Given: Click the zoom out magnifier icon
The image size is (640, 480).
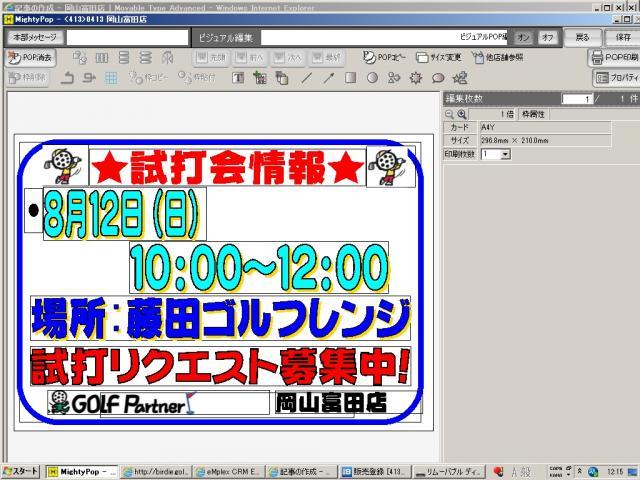Looking at the screenshot, I should pyautogui.click(x=449, y=114).
